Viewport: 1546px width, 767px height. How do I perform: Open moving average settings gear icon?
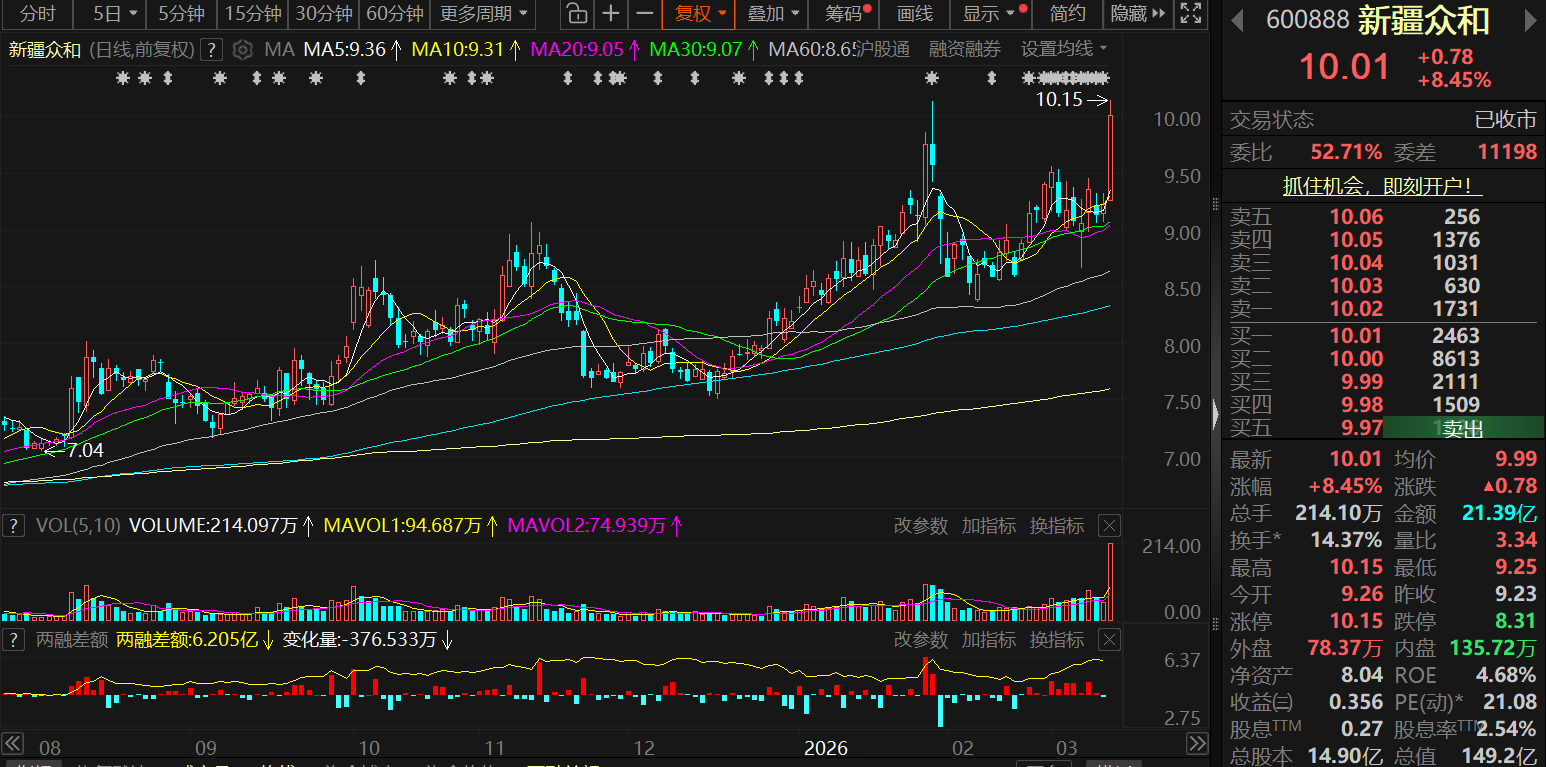[242, 50]
